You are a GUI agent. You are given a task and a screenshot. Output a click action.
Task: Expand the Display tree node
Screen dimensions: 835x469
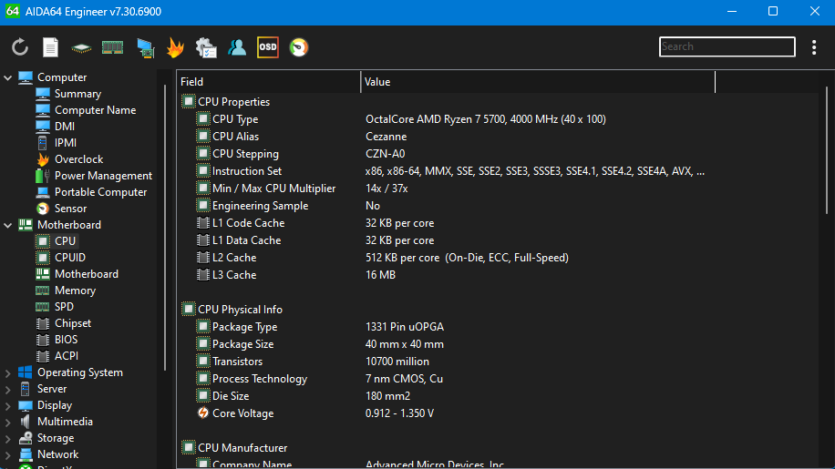click(8, 406)
